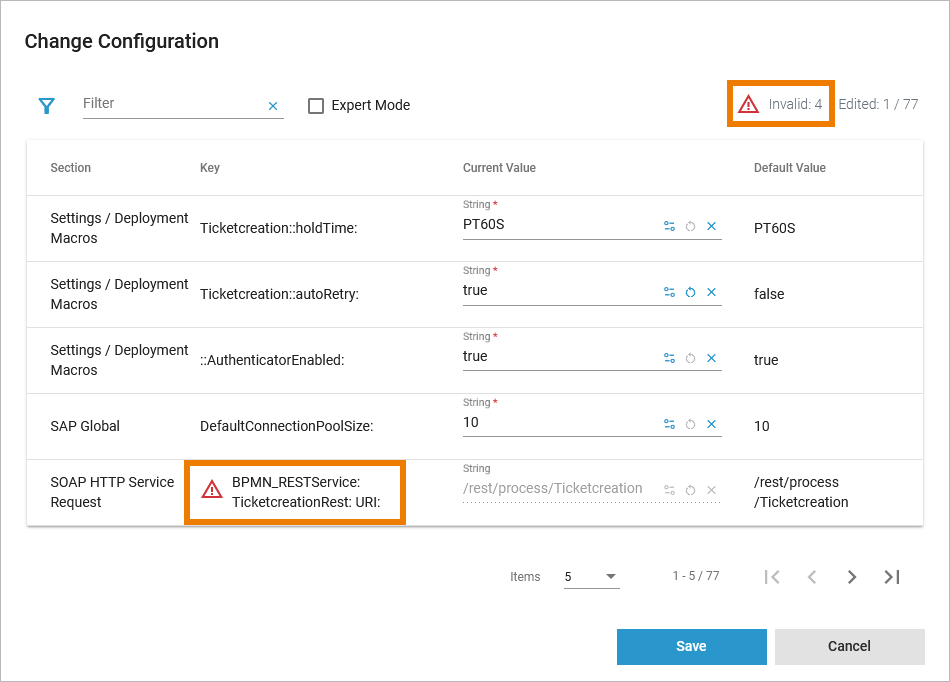
Task: Reset the autoRetry value to its default
Action: click(x=691, y=292)
